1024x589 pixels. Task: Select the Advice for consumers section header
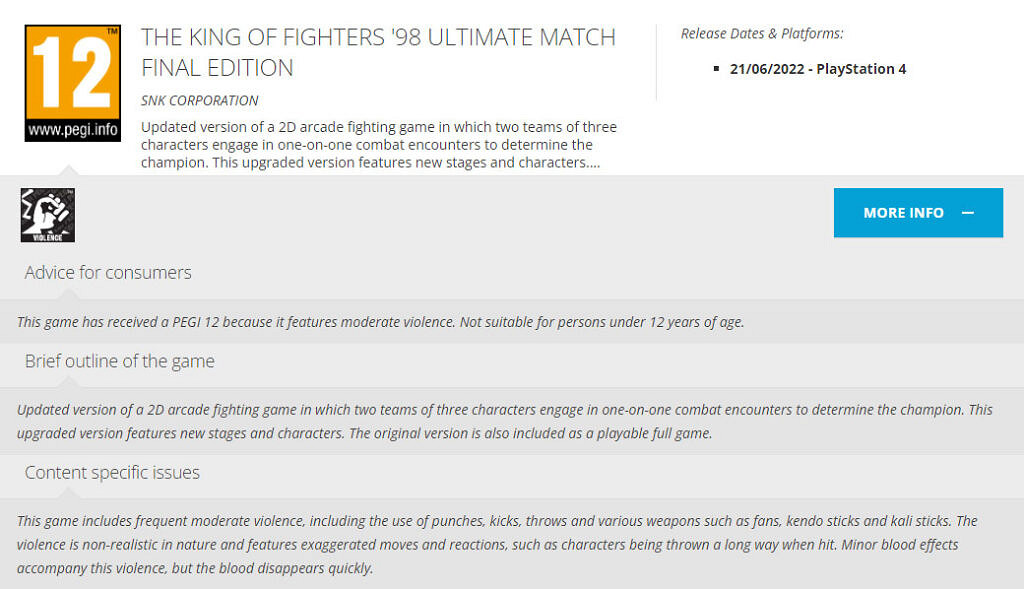(x=108, y=272)
